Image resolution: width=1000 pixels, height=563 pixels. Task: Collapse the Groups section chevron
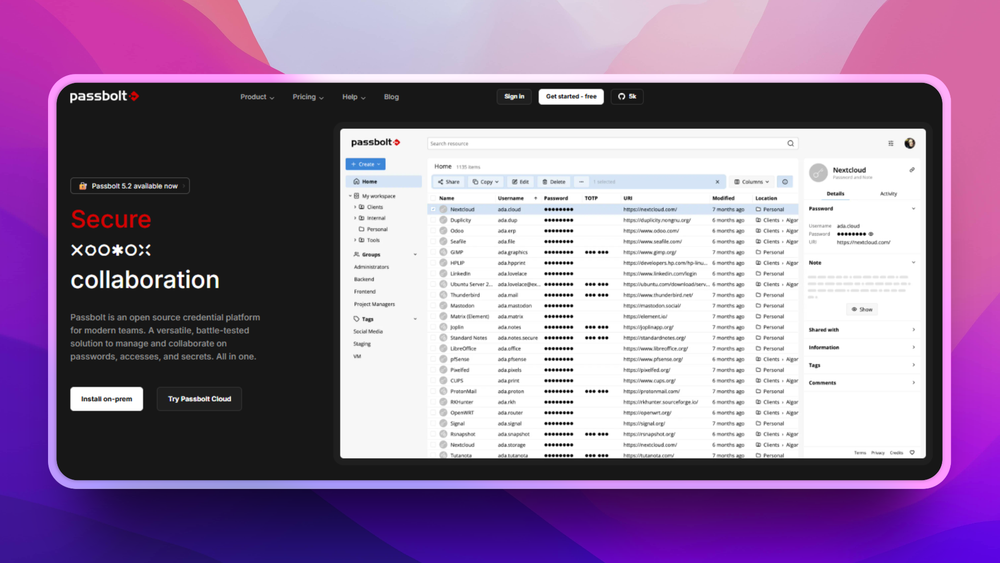[415, 254]
